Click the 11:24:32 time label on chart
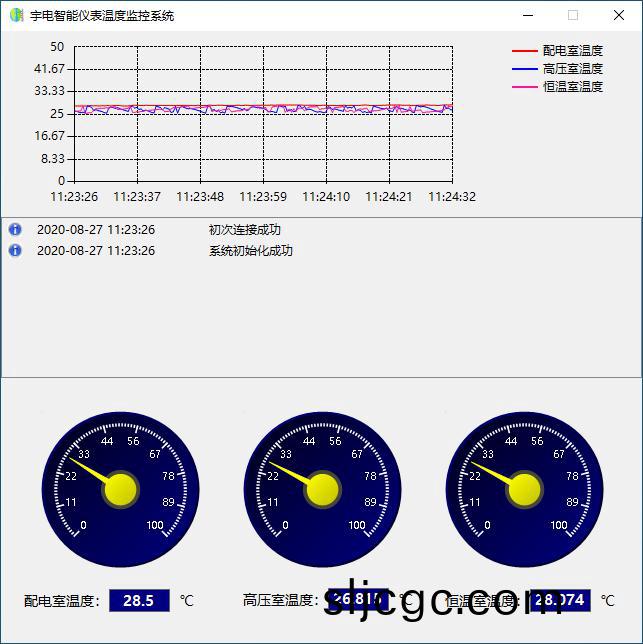The height and width of the screenshot is (644, 643). click(x=451, y=197)
